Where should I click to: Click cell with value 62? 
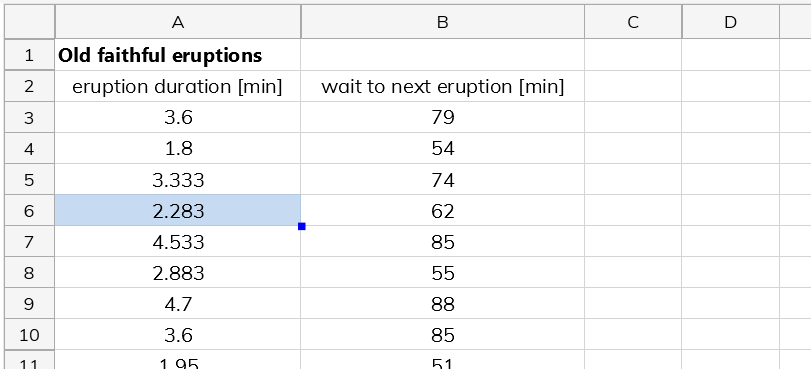point(443,211)
